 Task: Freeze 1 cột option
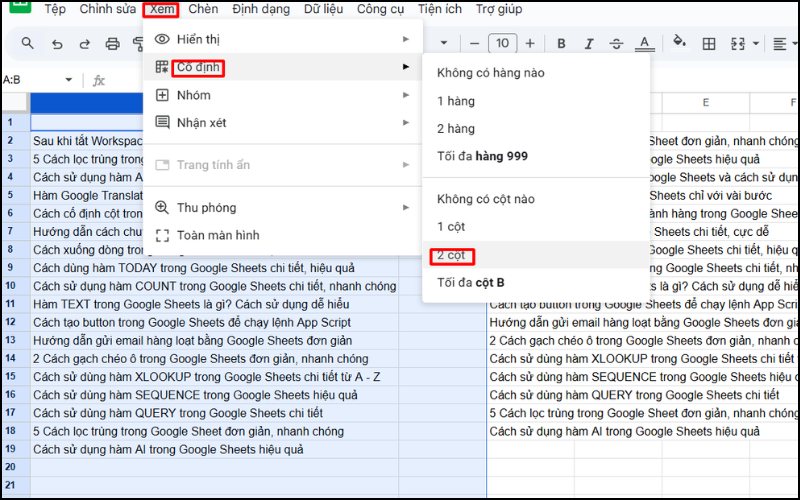click(x=536, y=227)
